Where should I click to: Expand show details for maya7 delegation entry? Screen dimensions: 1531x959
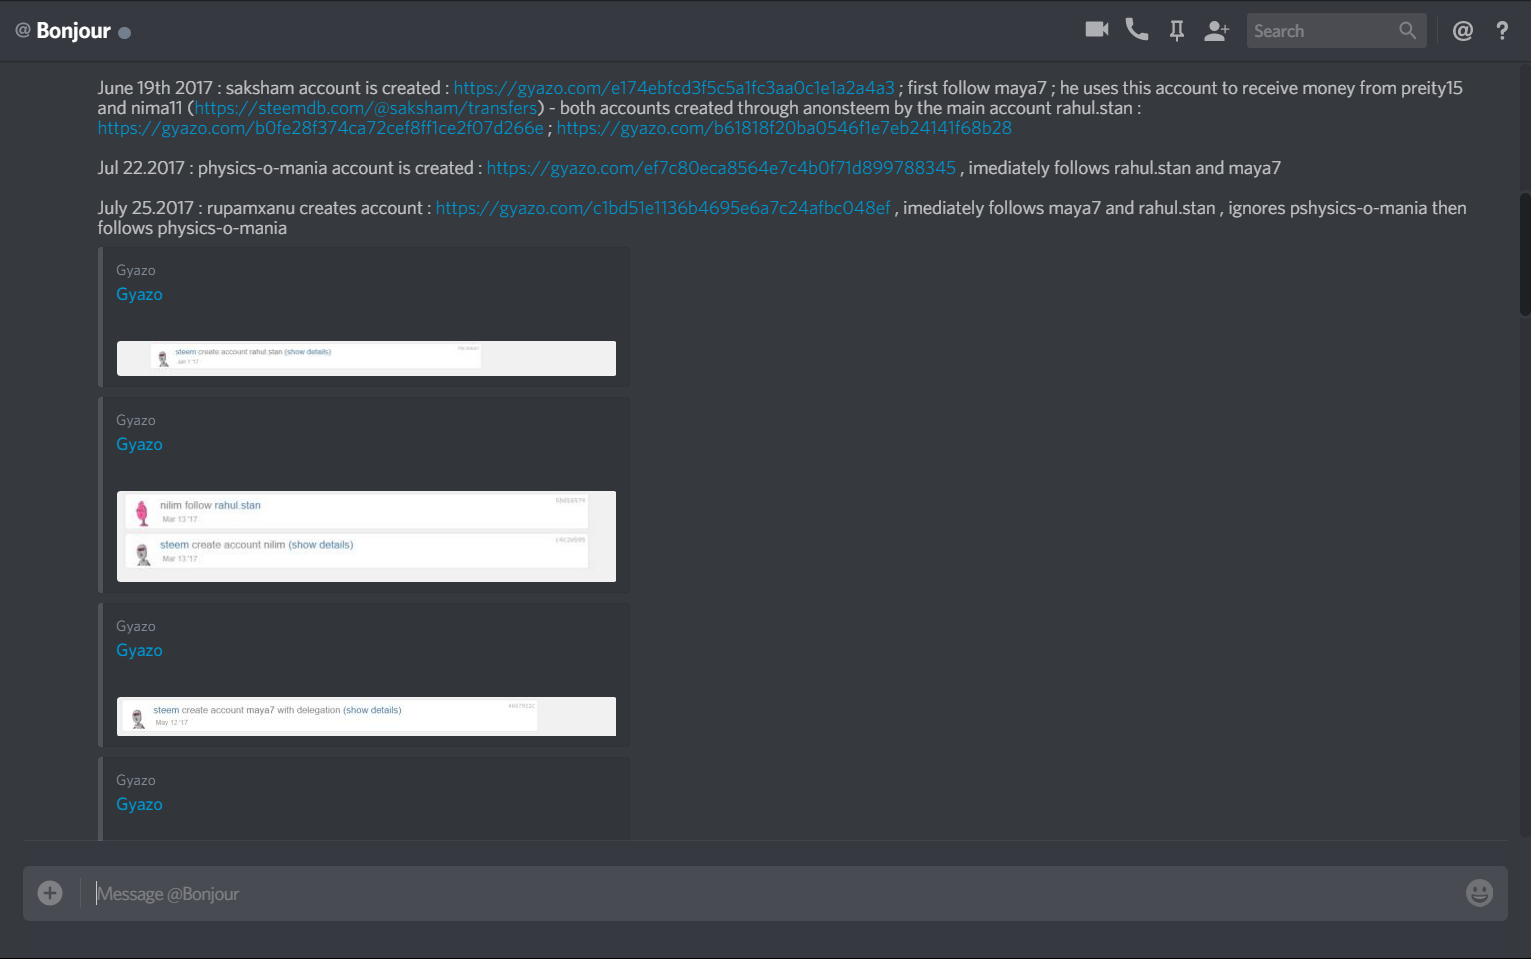pyautogui.click(x=371, y=709)
